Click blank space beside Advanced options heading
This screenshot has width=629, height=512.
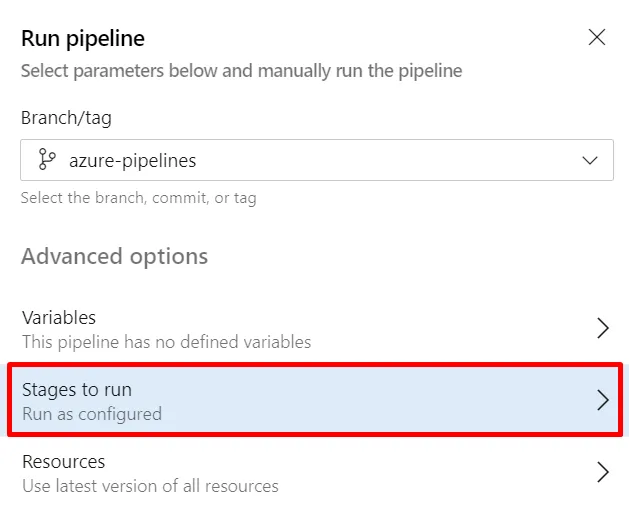point(420,256)
